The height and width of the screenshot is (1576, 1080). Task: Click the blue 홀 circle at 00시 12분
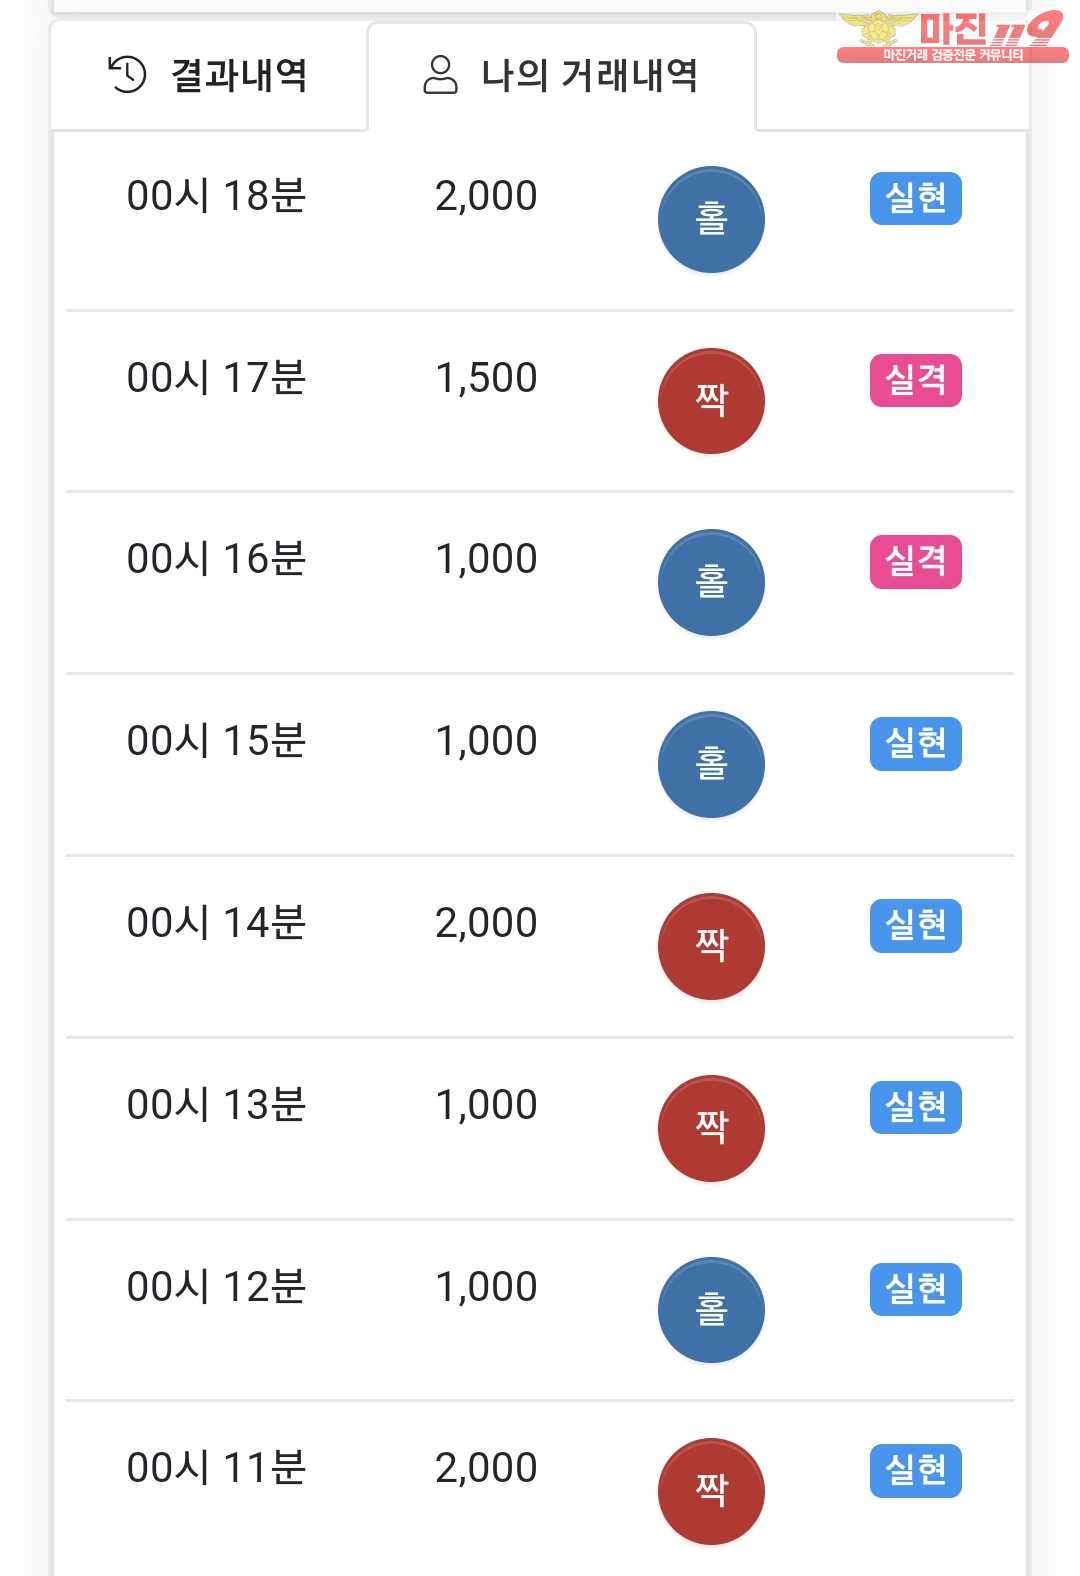pos(711,1310)
